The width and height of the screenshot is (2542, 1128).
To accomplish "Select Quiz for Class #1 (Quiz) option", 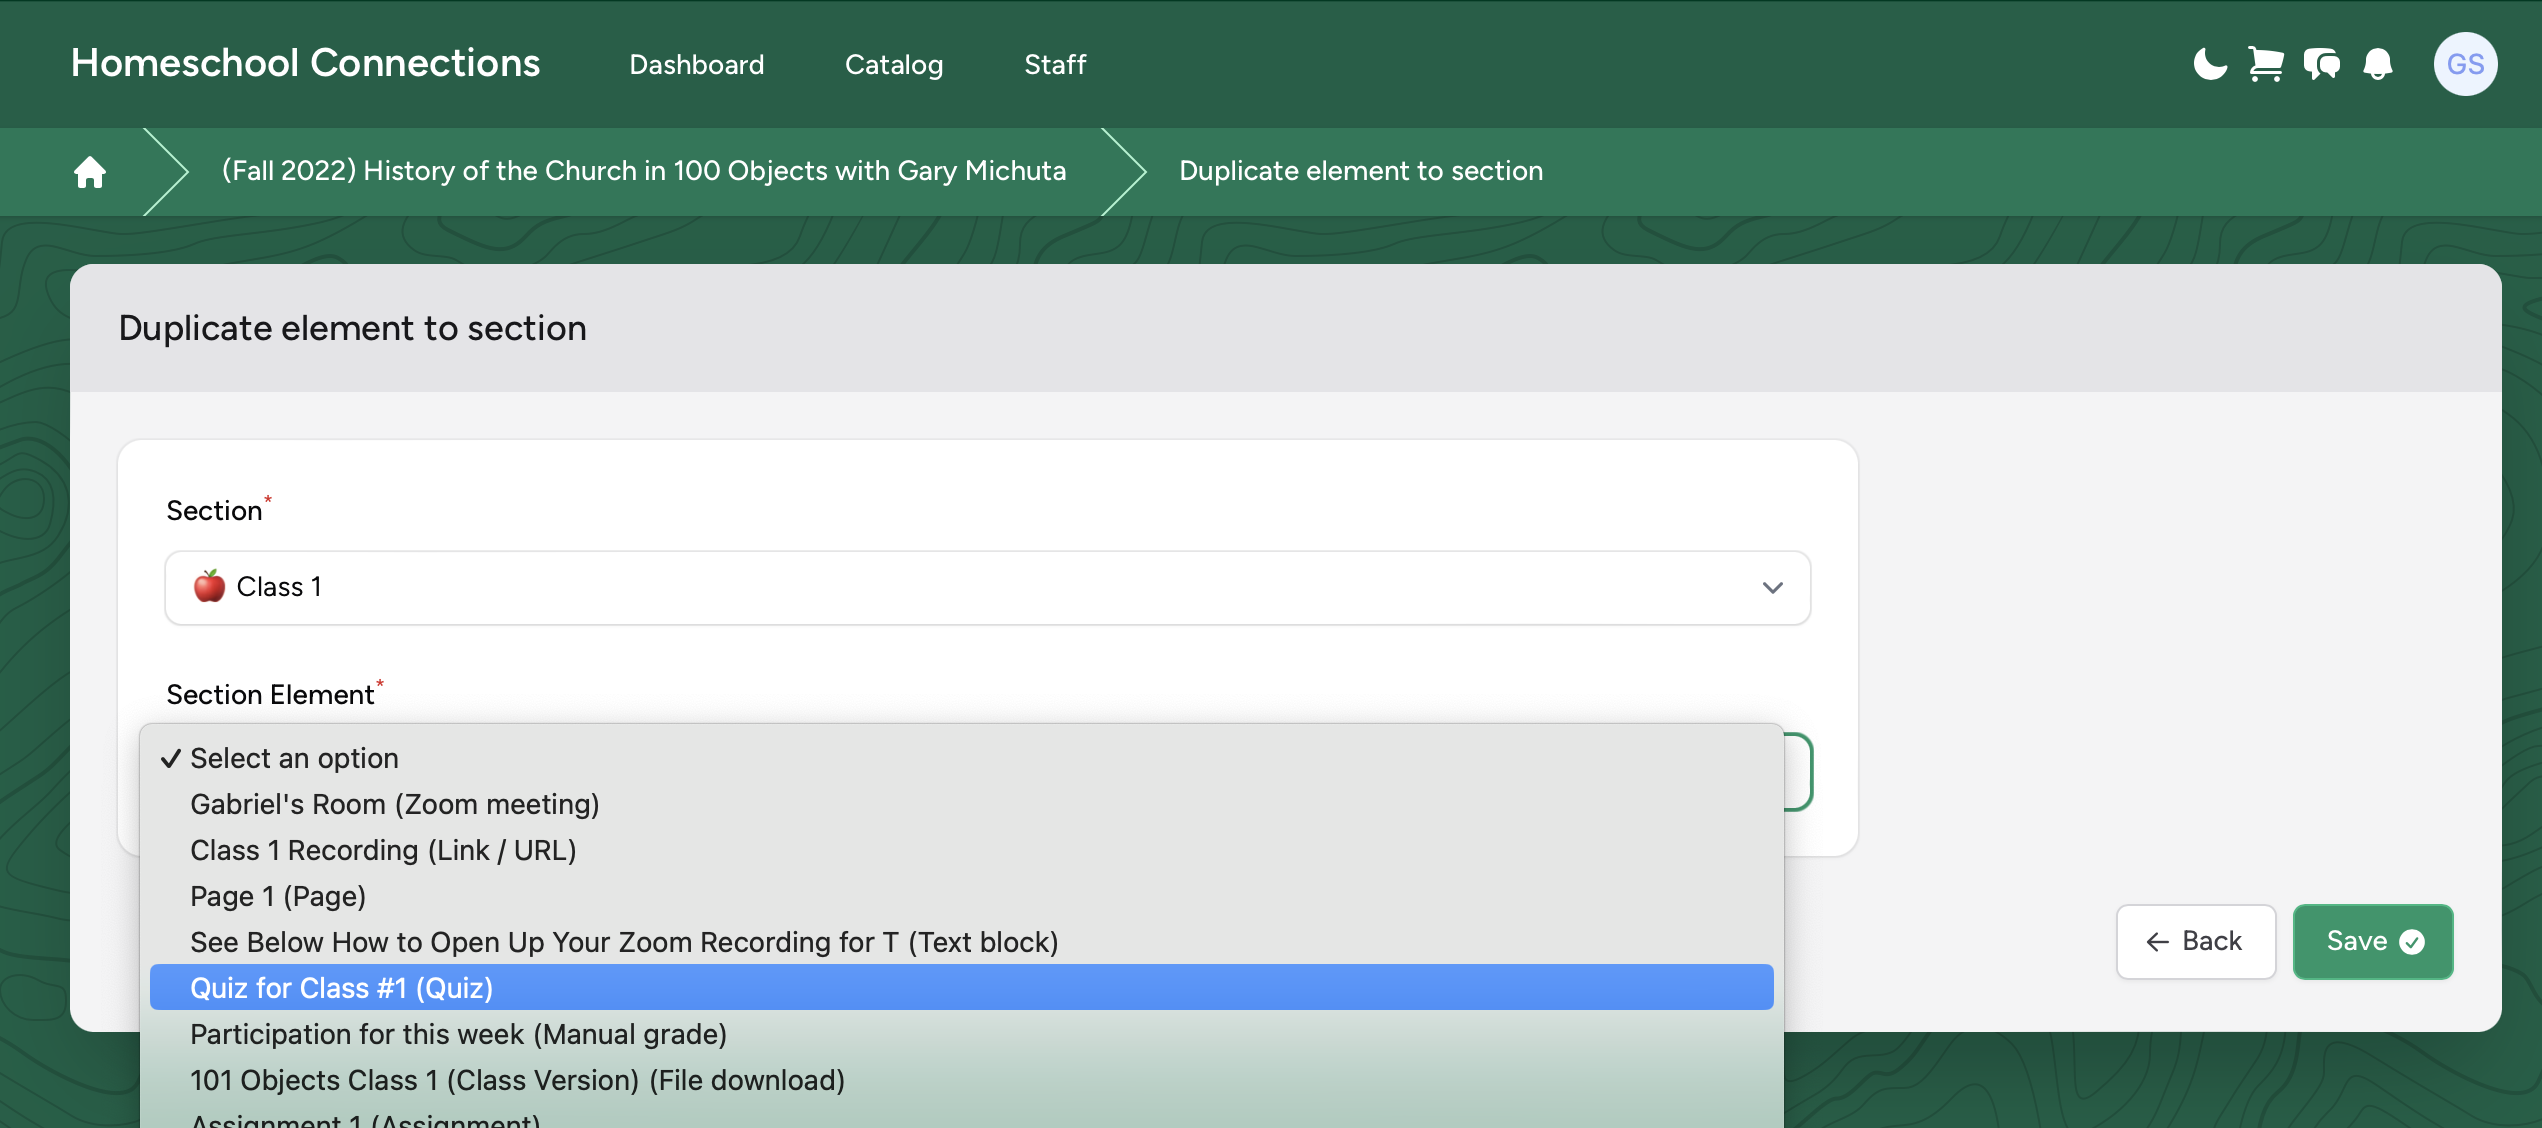I will pos(962,988).
